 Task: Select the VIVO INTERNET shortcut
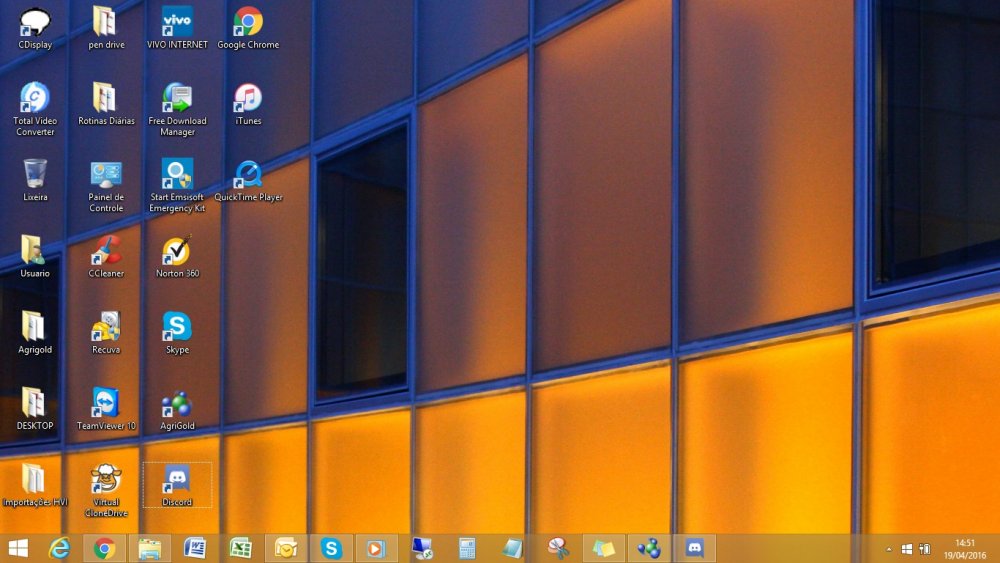coord(177,23)
